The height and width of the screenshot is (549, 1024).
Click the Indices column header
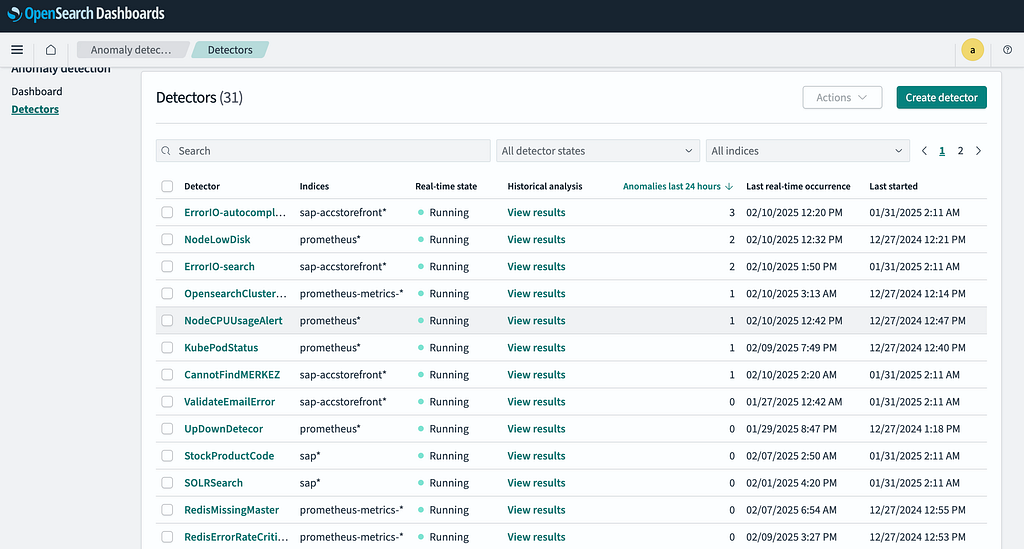coord(314,187)
